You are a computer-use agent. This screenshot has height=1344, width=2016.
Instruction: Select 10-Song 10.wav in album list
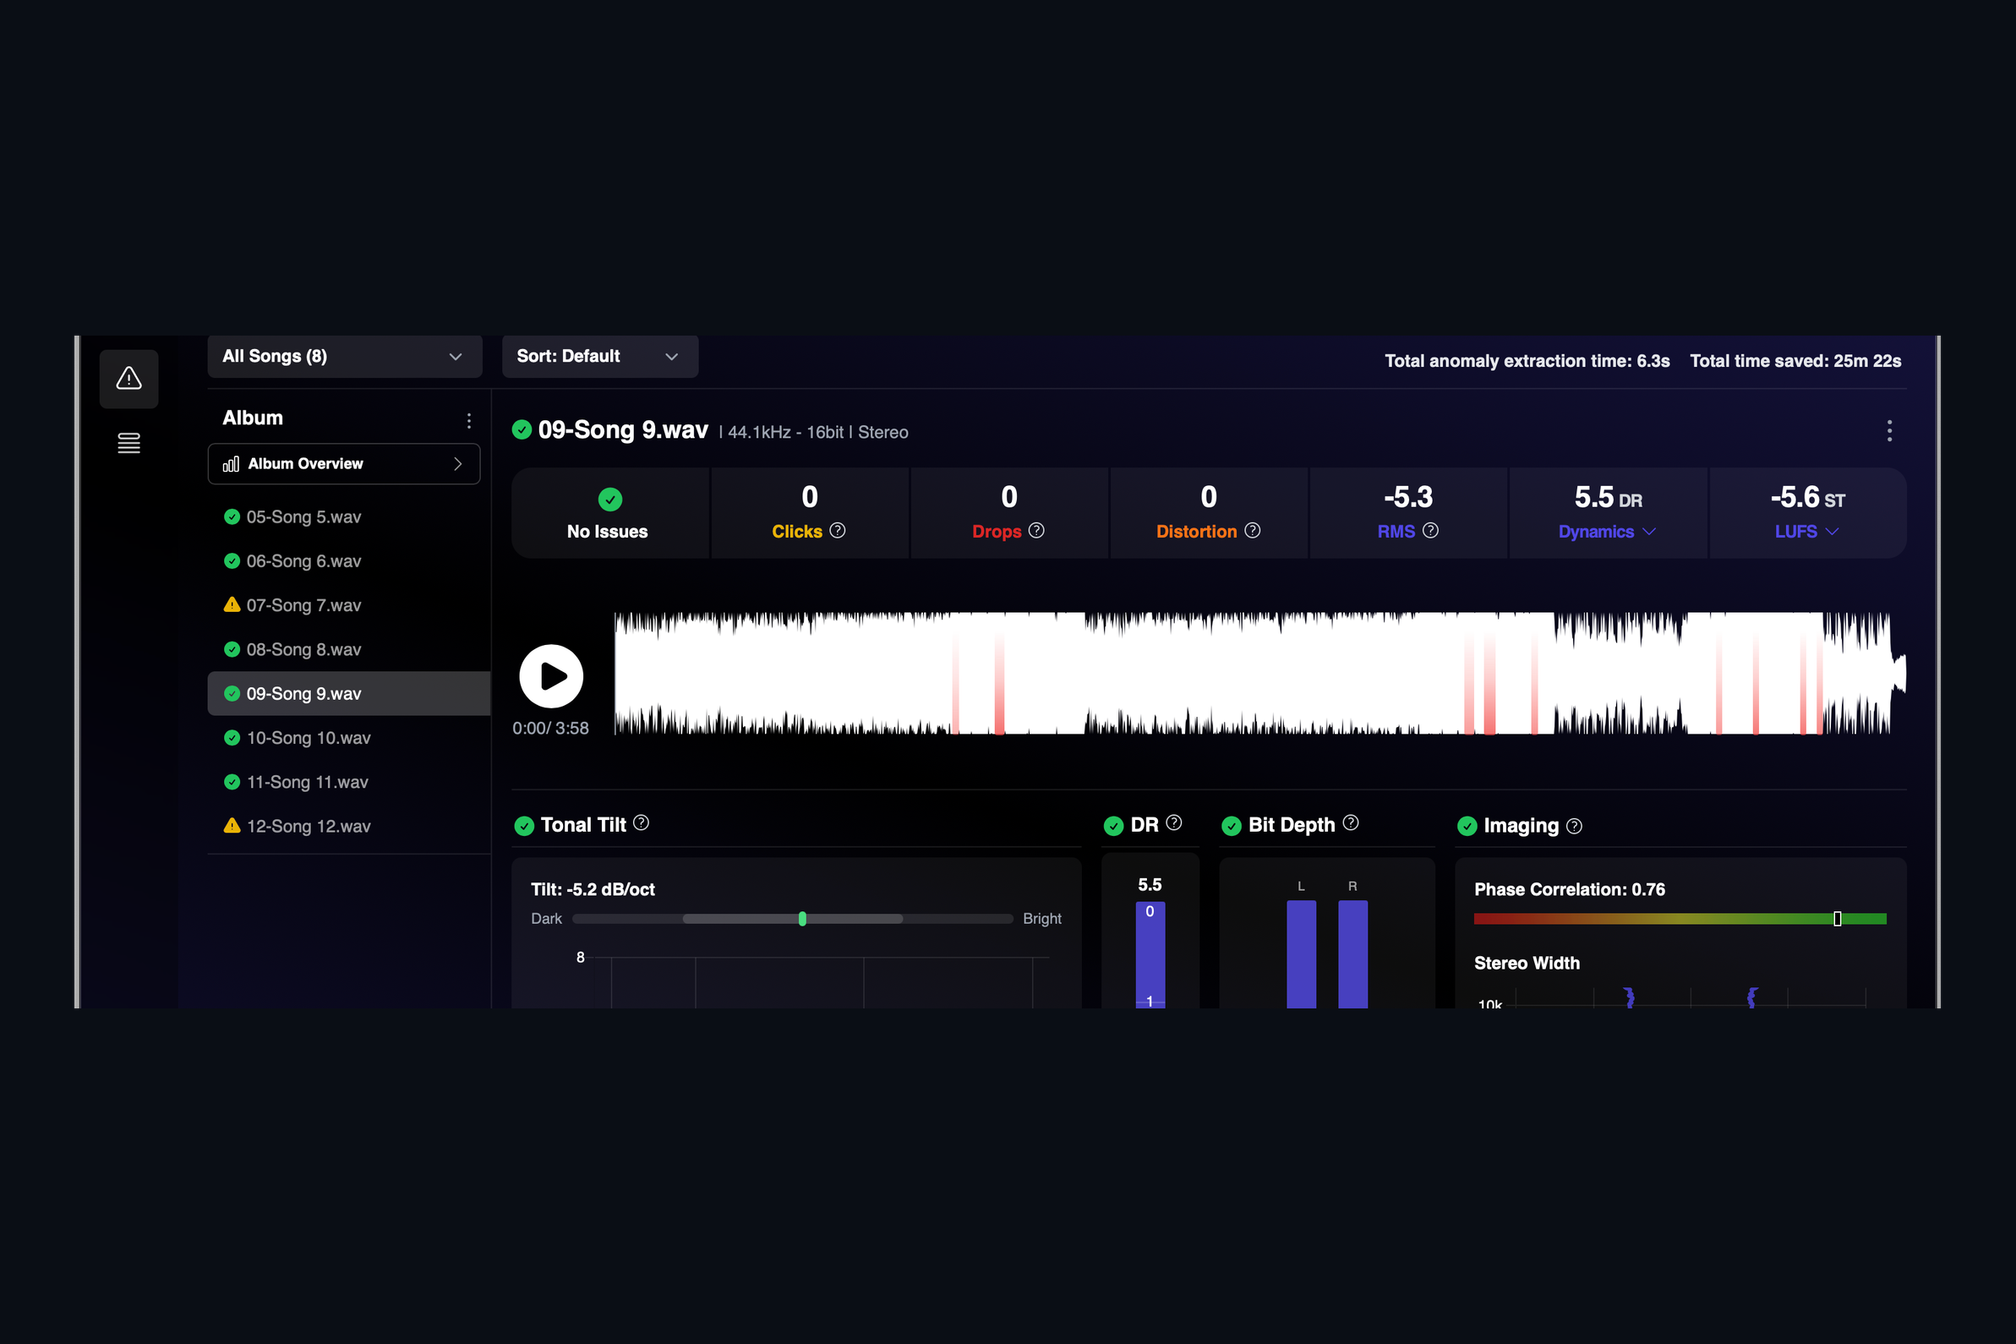click(349, 738)
